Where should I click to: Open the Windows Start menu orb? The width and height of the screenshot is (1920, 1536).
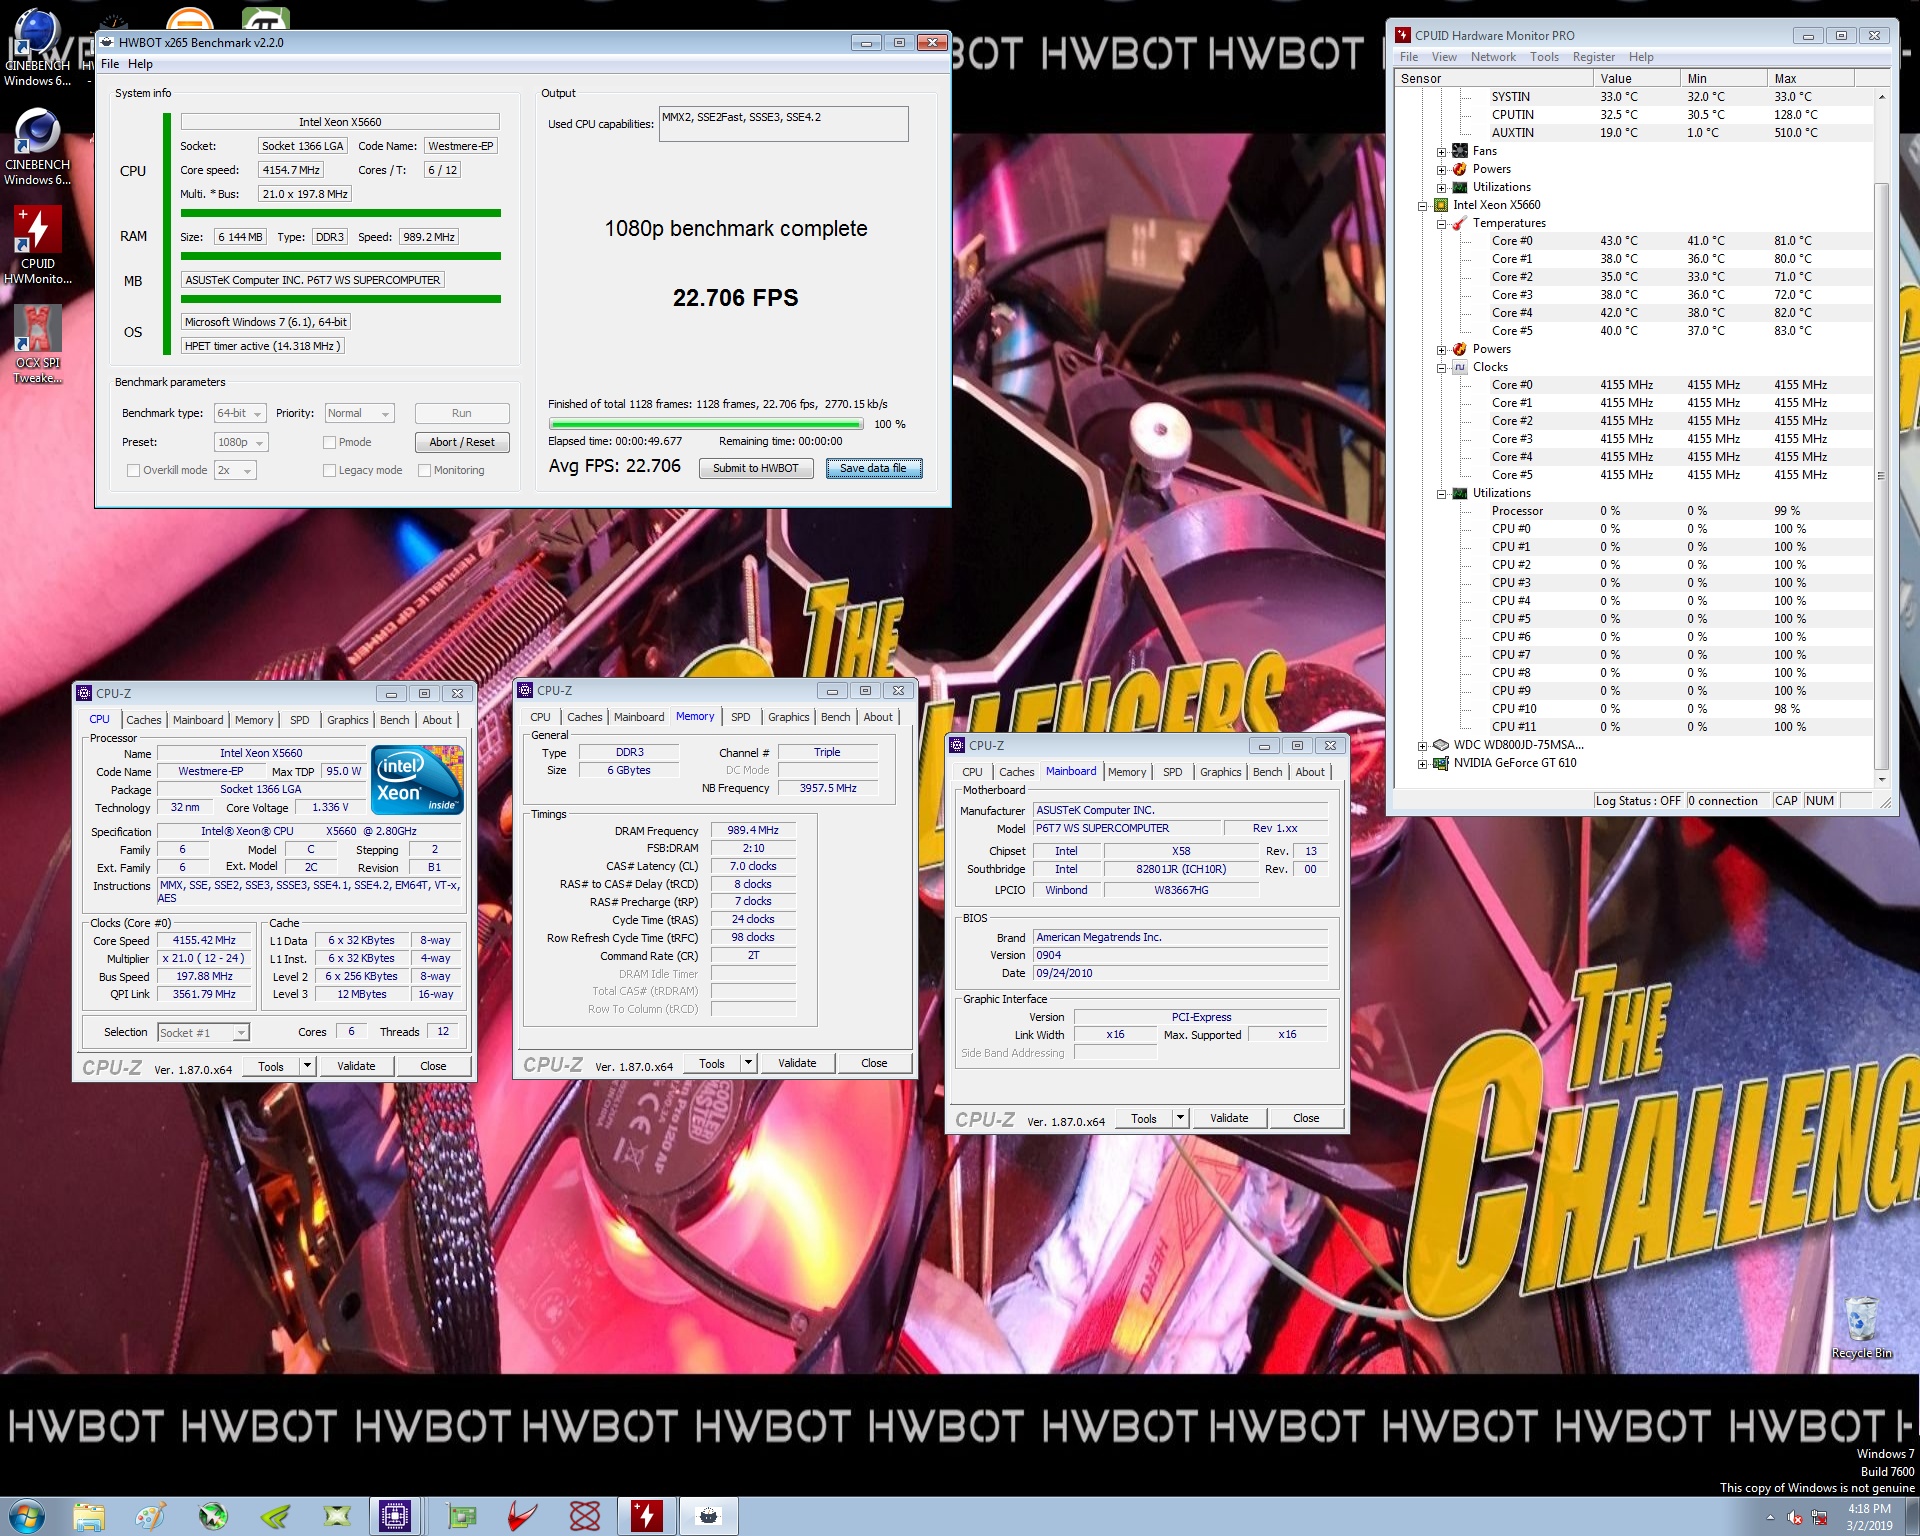27,1516
